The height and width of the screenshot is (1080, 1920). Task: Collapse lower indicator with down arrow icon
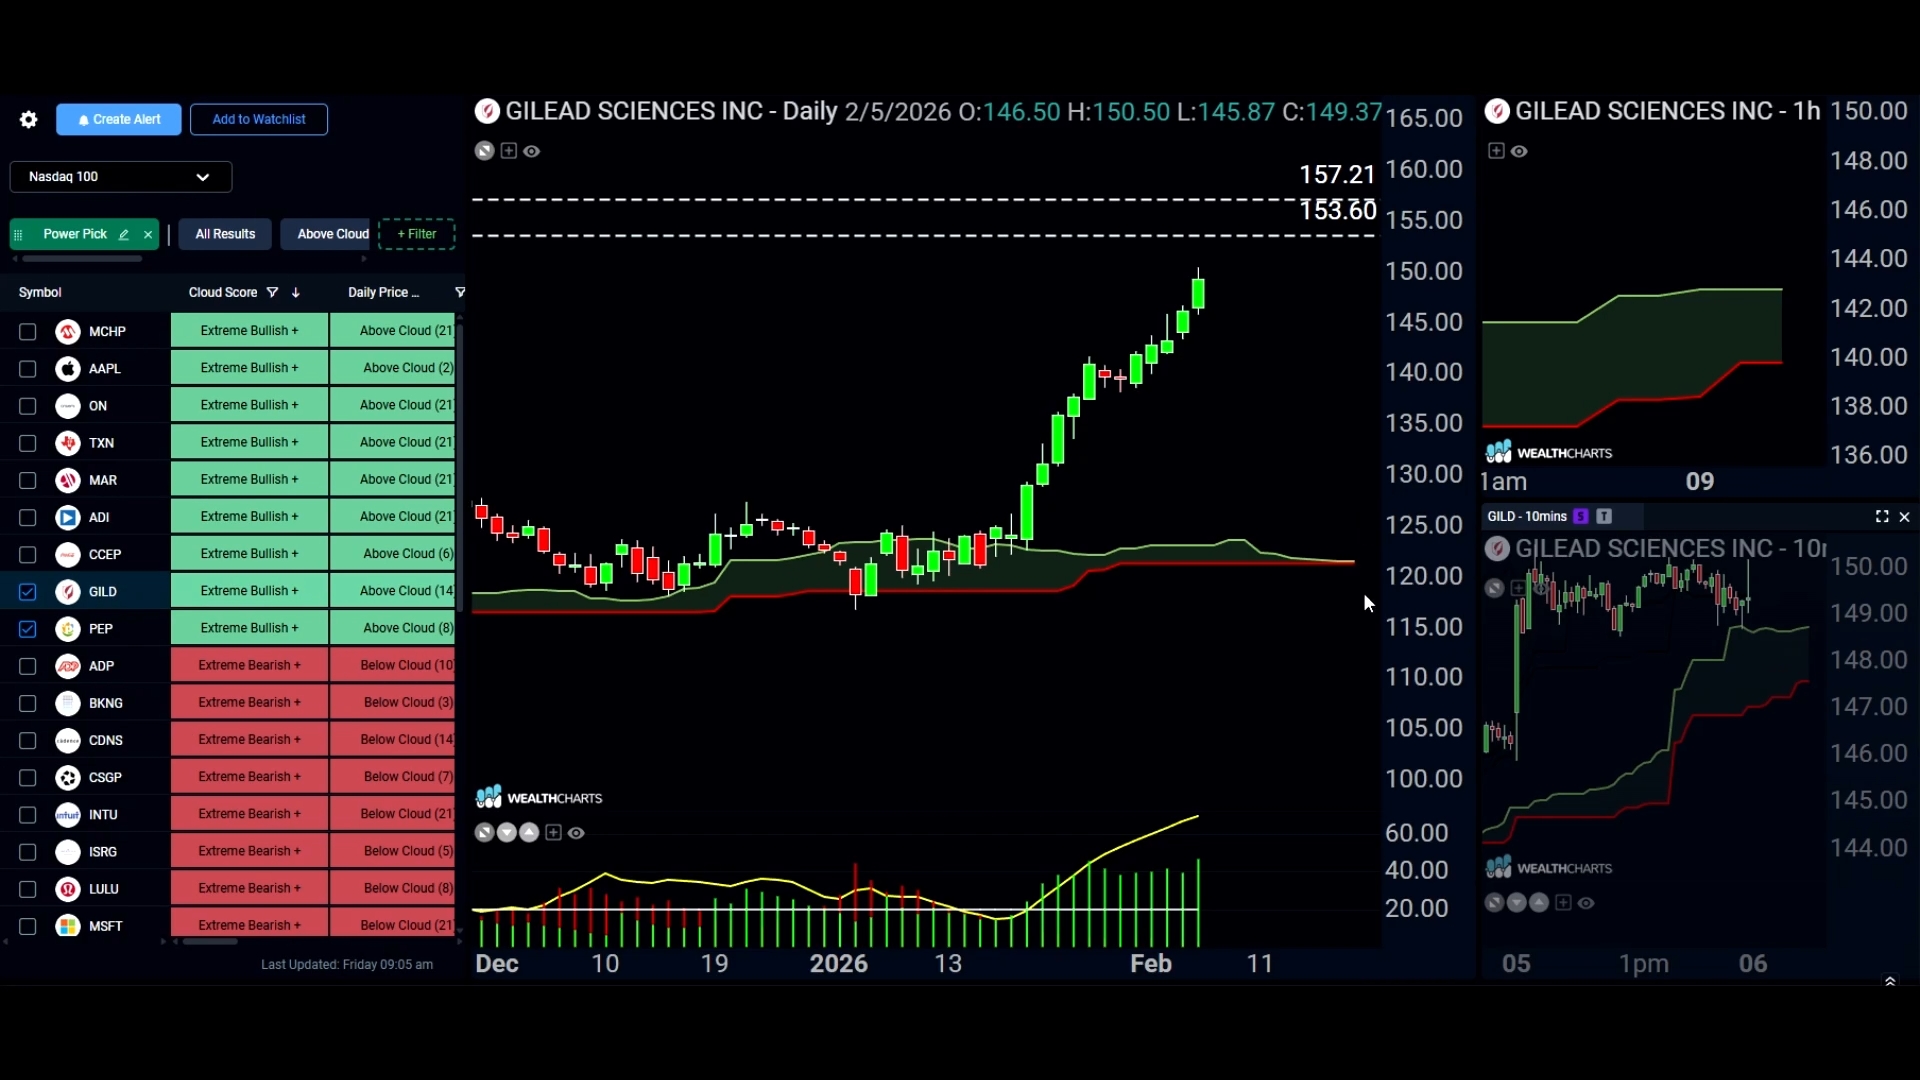pyautogui.click(x=507, y=833)
